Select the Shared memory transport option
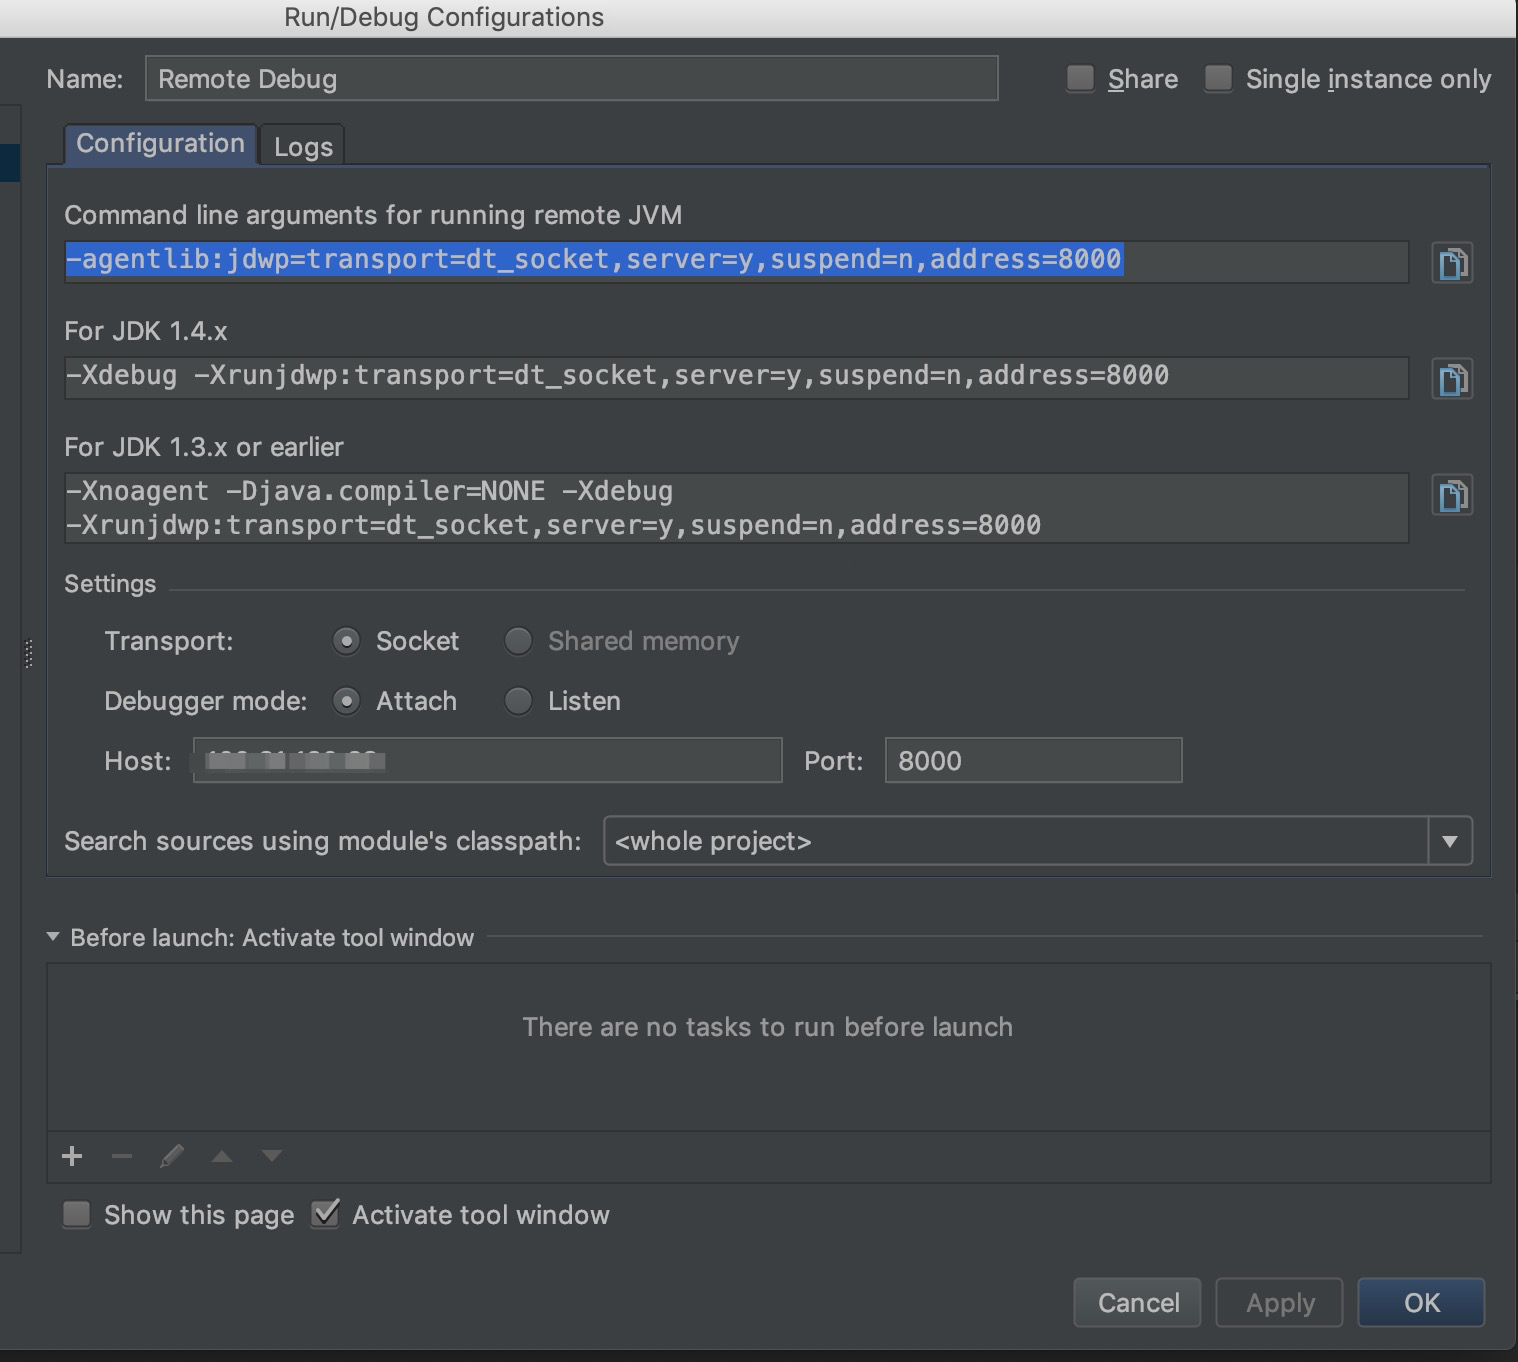The height and width of the screenshot is (1362, 1518). point(518,641)
